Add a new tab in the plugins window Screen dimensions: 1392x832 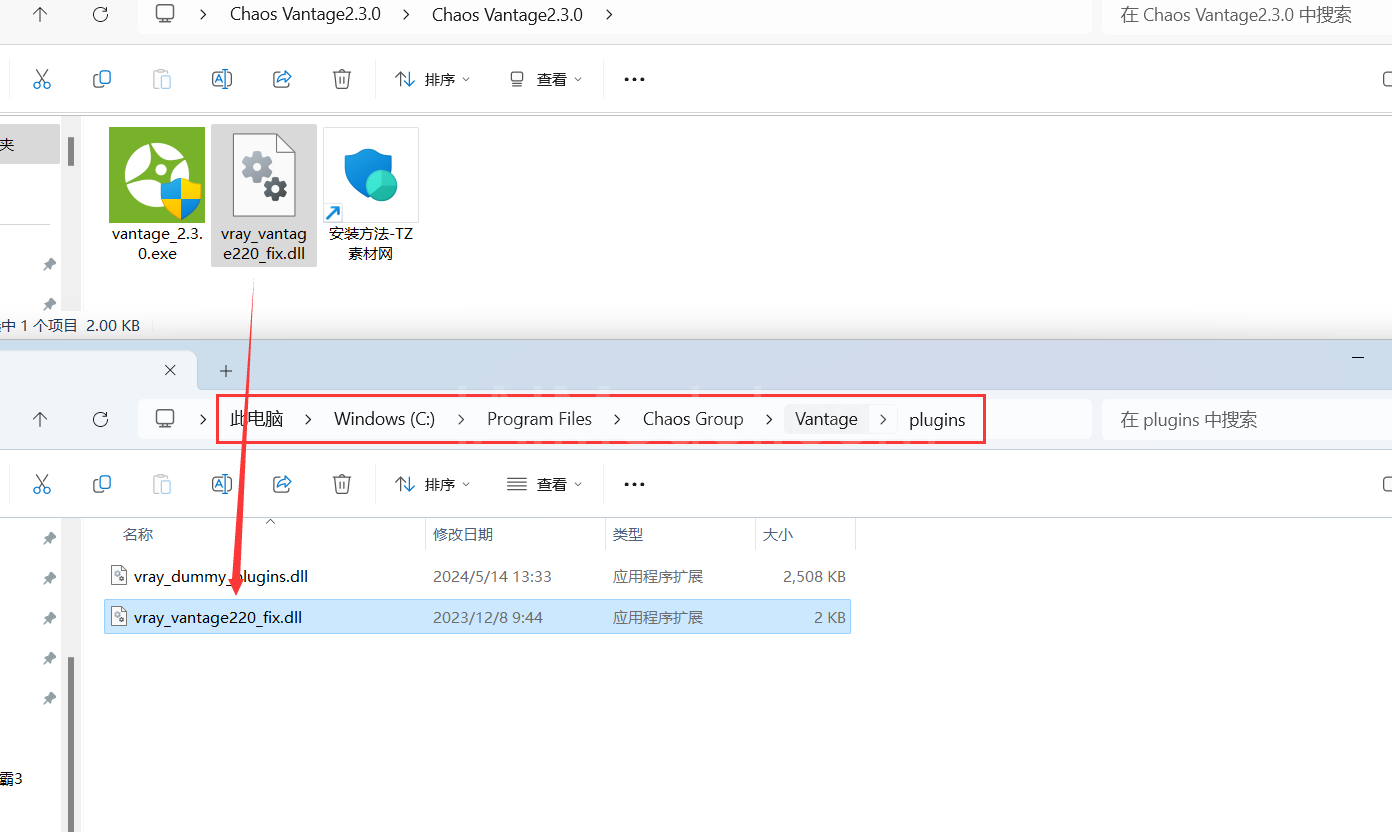[226, 371]
